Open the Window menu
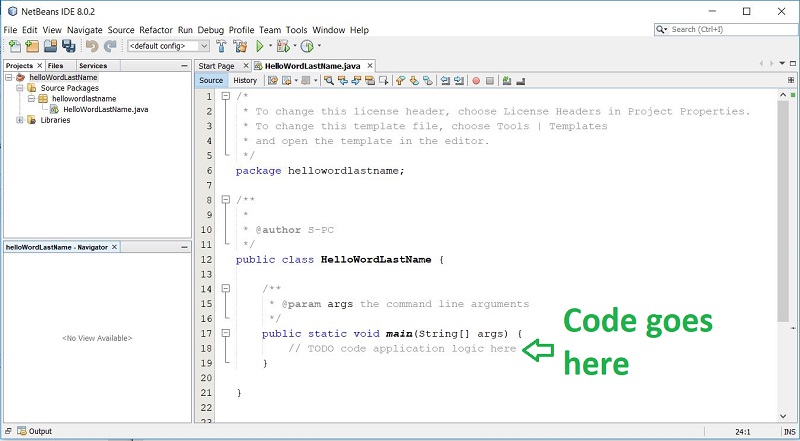The image size is (800, 441). [x=329, y=30]
